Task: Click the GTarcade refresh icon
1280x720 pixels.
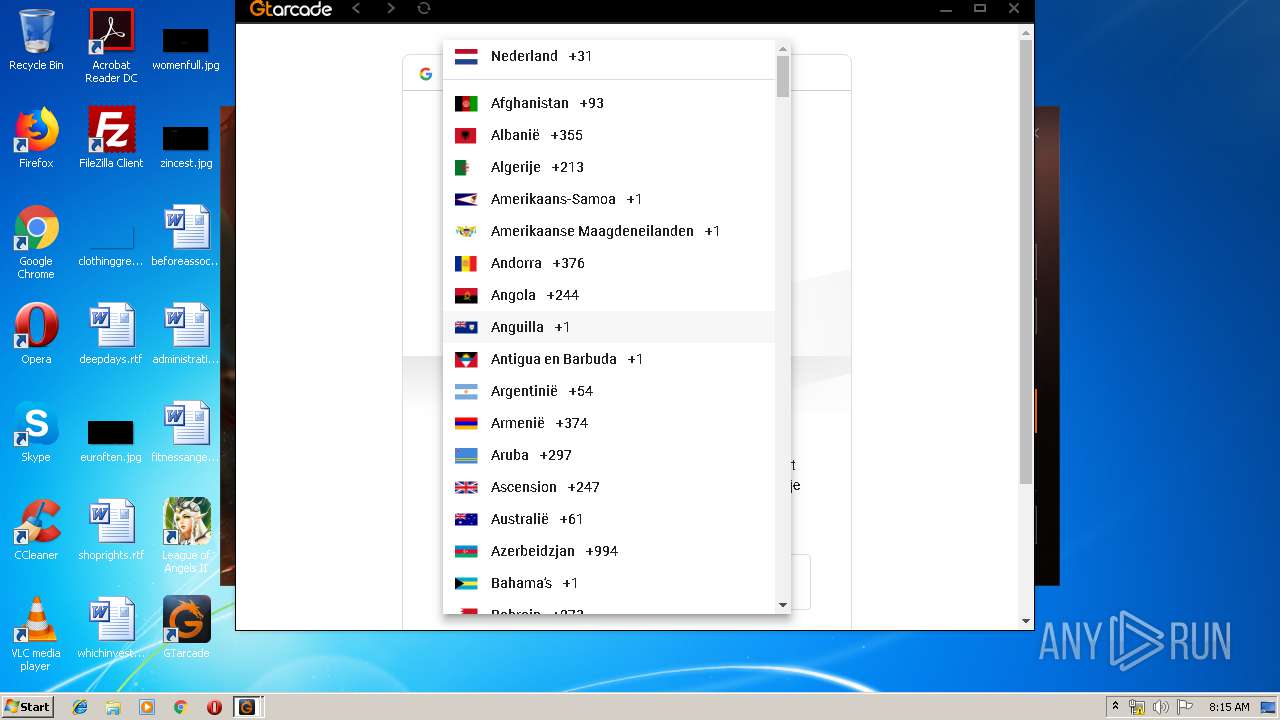Action: coord(424,8)
